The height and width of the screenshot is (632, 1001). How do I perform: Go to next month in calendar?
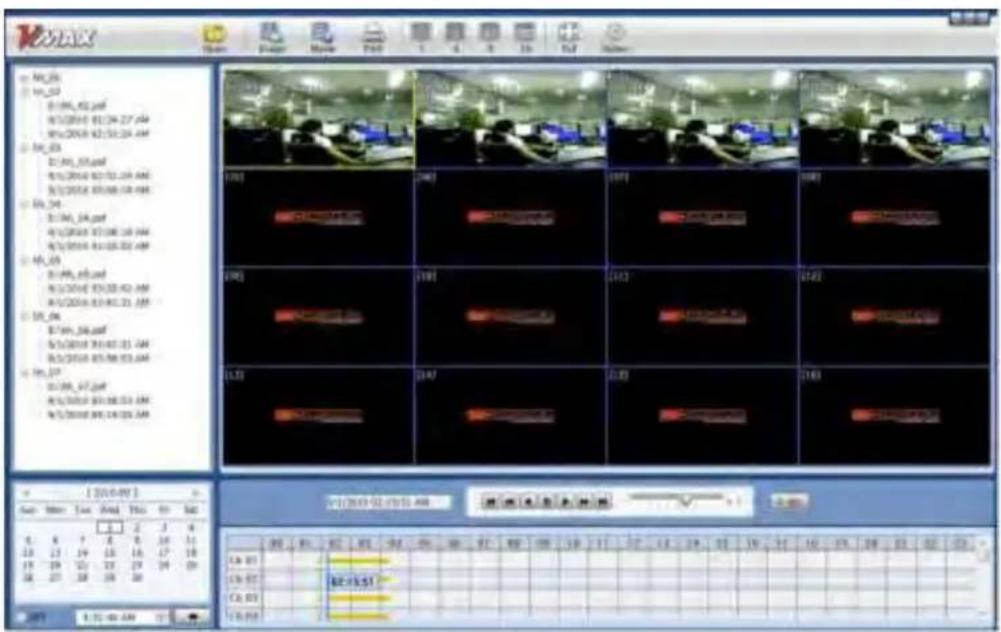[195, 493]
